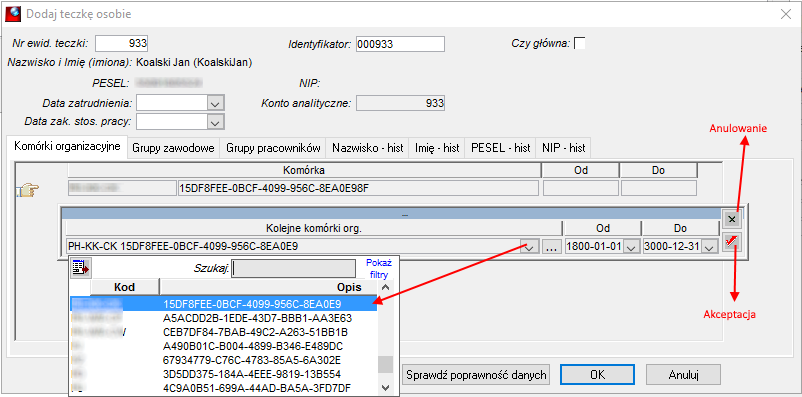This screenshot has height=397, width=802.
Task: Select list row A5ACDD2B-1EDE-43D7-BBB1-AA3E63
Action: tap(224, 318)
